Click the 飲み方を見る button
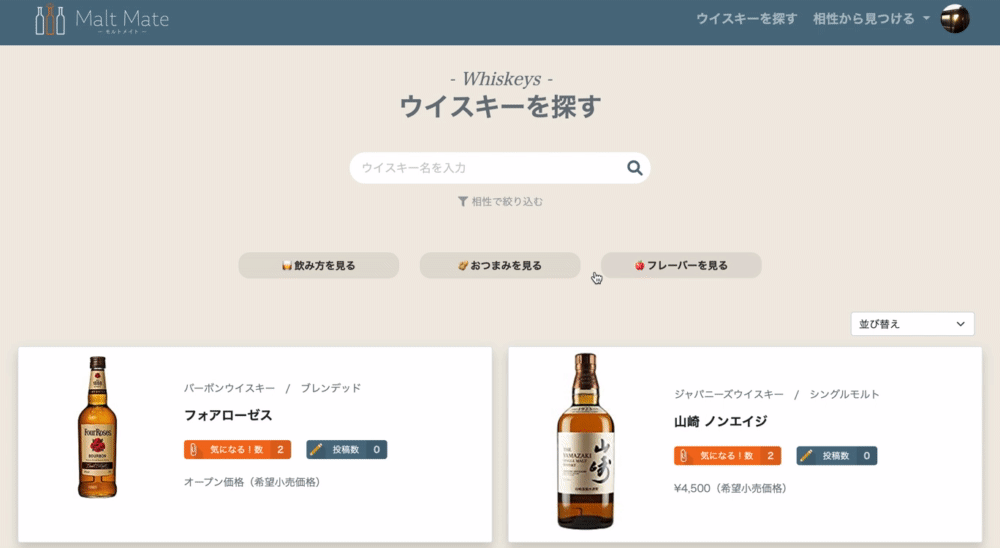Image resolution: width=1000 pixels, height=548 pixels. (x=319, y=265)
